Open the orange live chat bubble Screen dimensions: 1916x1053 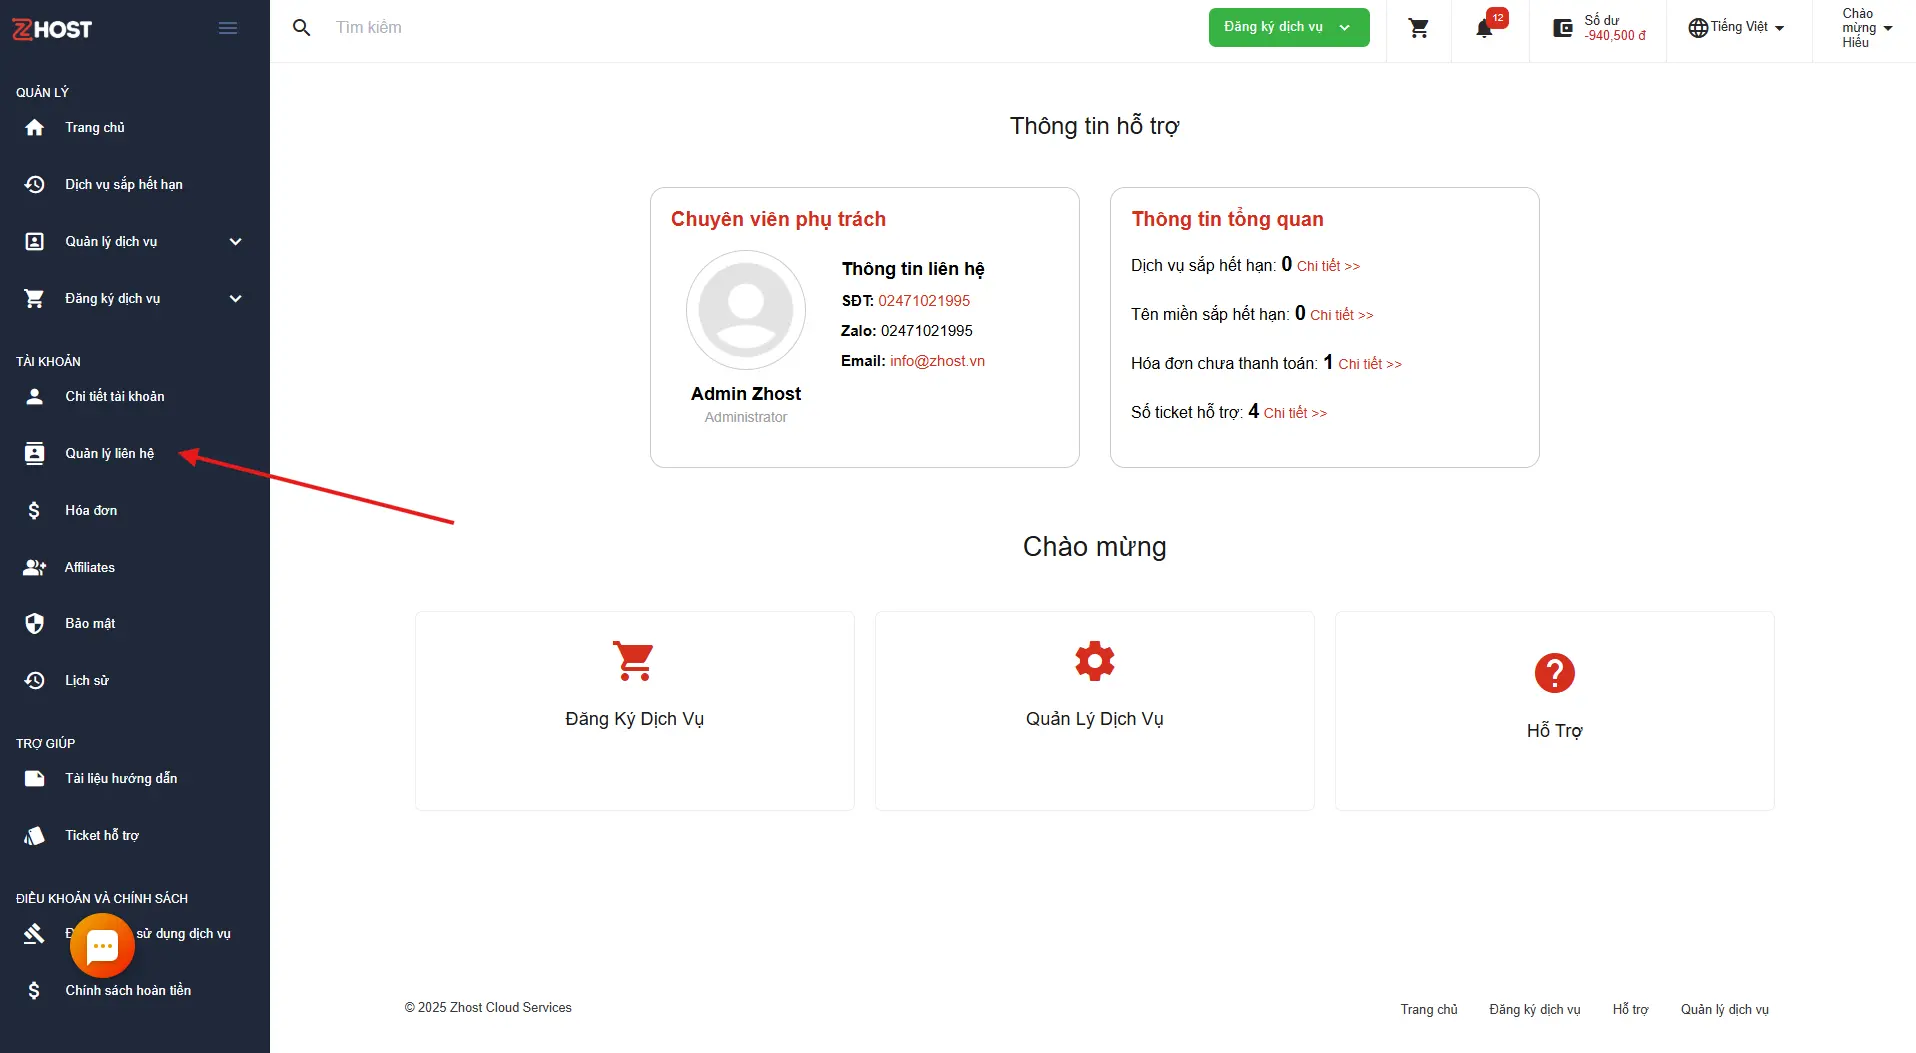[x=102, y=945]
